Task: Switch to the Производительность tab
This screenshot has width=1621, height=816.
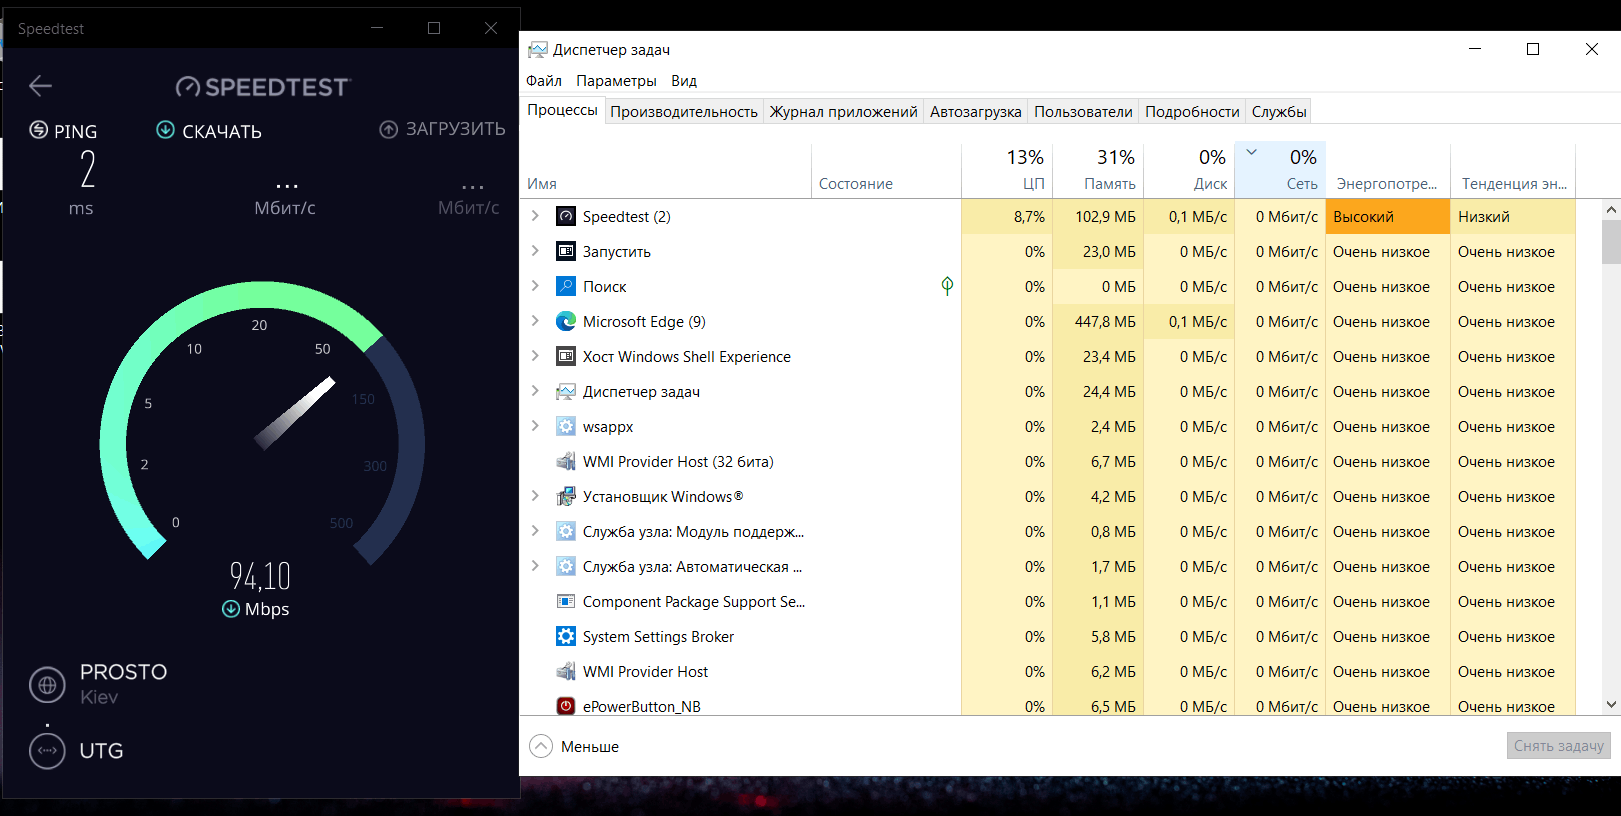Action: pos(684,112)
